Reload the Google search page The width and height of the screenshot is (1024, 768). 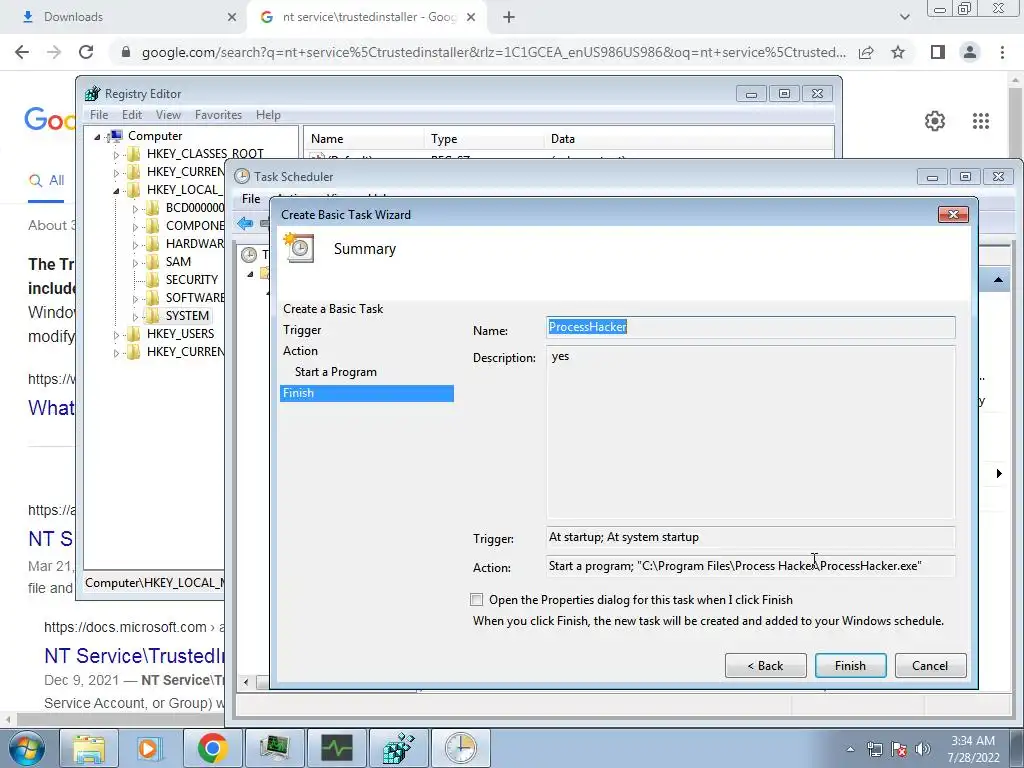(x=86, y=52)
